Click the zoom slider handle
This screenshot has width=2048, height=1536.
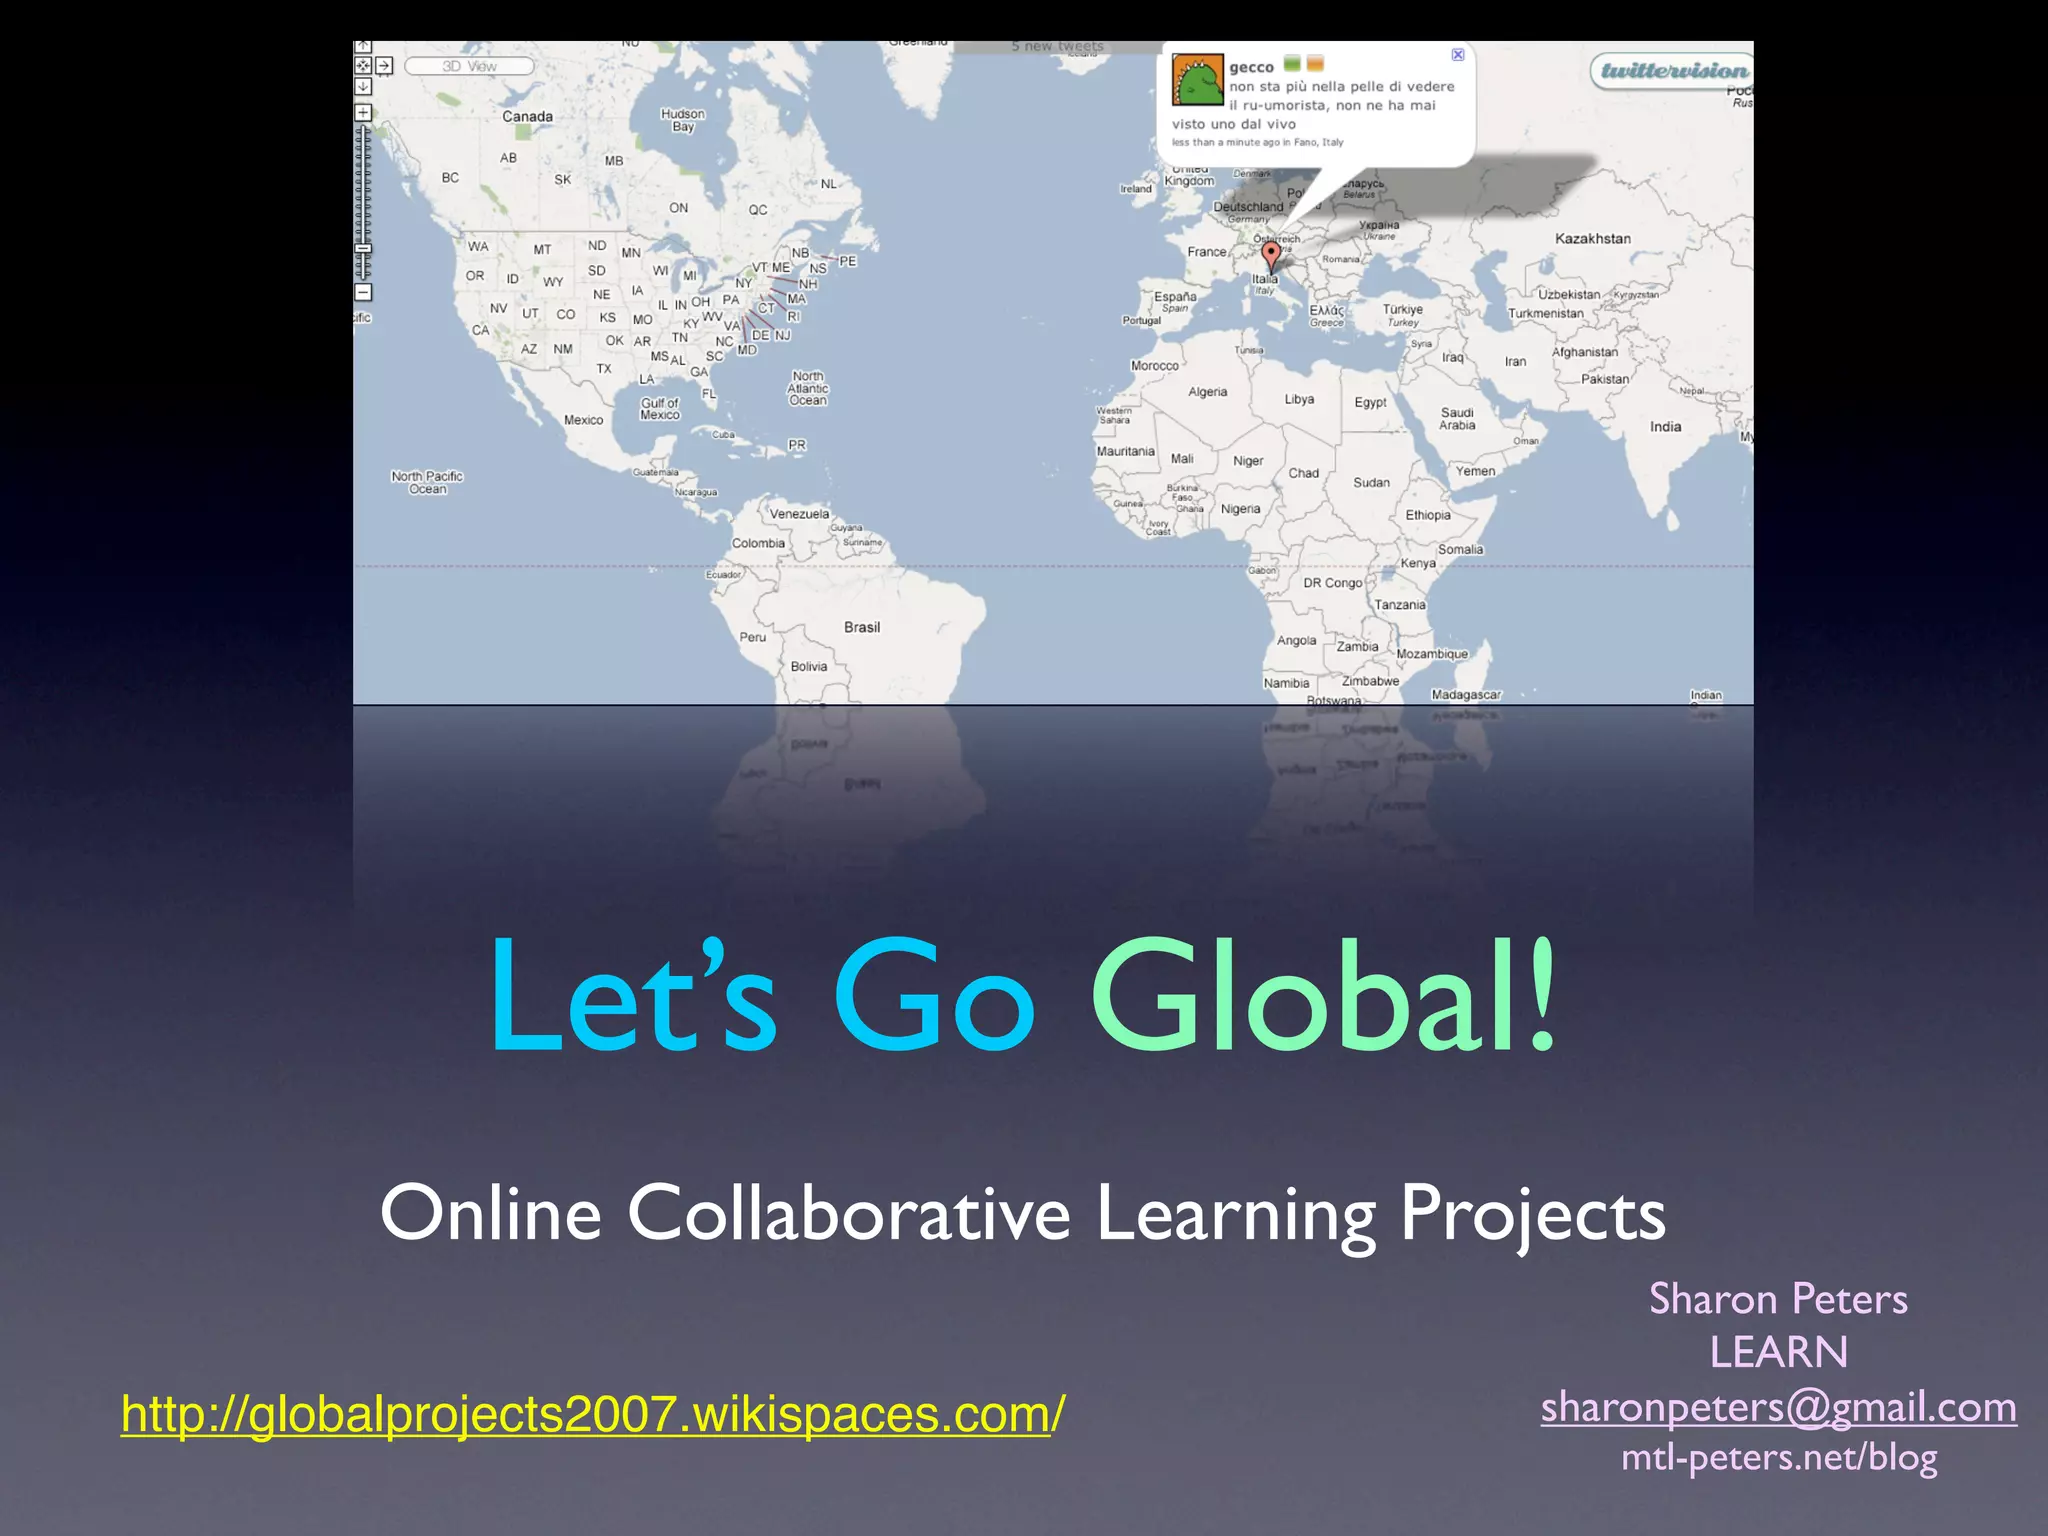point(364,248)
